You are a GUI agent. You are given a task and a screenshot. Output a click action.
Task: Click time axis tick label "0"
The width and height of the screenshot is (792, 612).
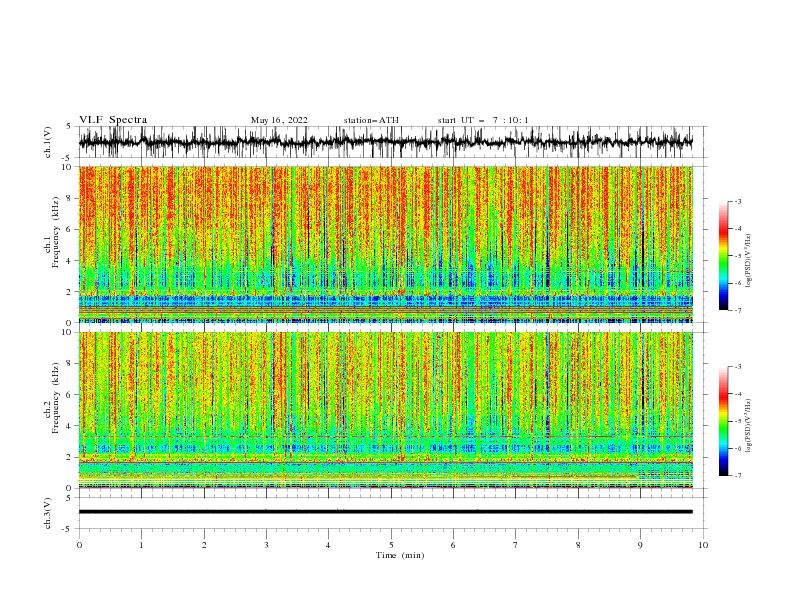pos(79,545)
